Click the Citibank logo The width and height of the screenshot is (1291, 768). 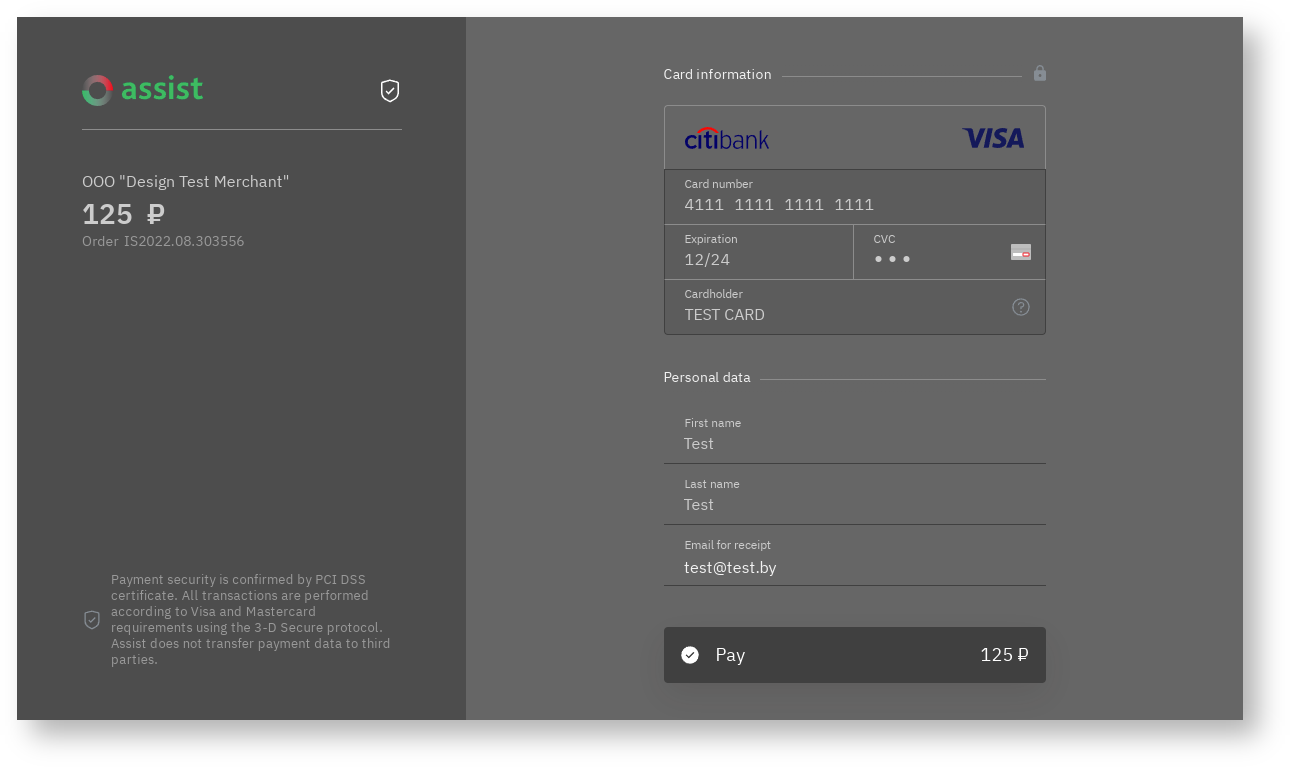click(727, 139)
